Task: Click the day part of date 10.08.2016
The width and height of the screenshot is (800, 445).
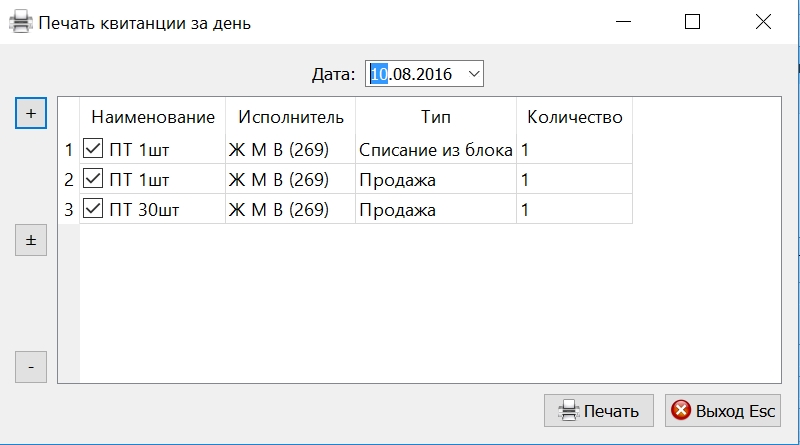Action: pos(379,74)
